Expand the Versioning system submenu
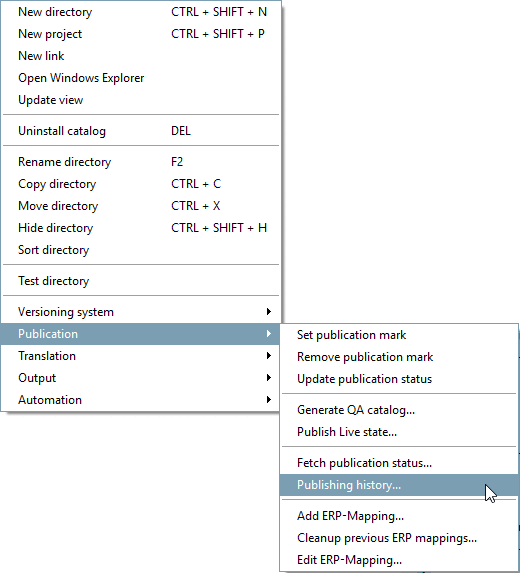The height and width of the screenshot is (573, 520). pos(141,312)
